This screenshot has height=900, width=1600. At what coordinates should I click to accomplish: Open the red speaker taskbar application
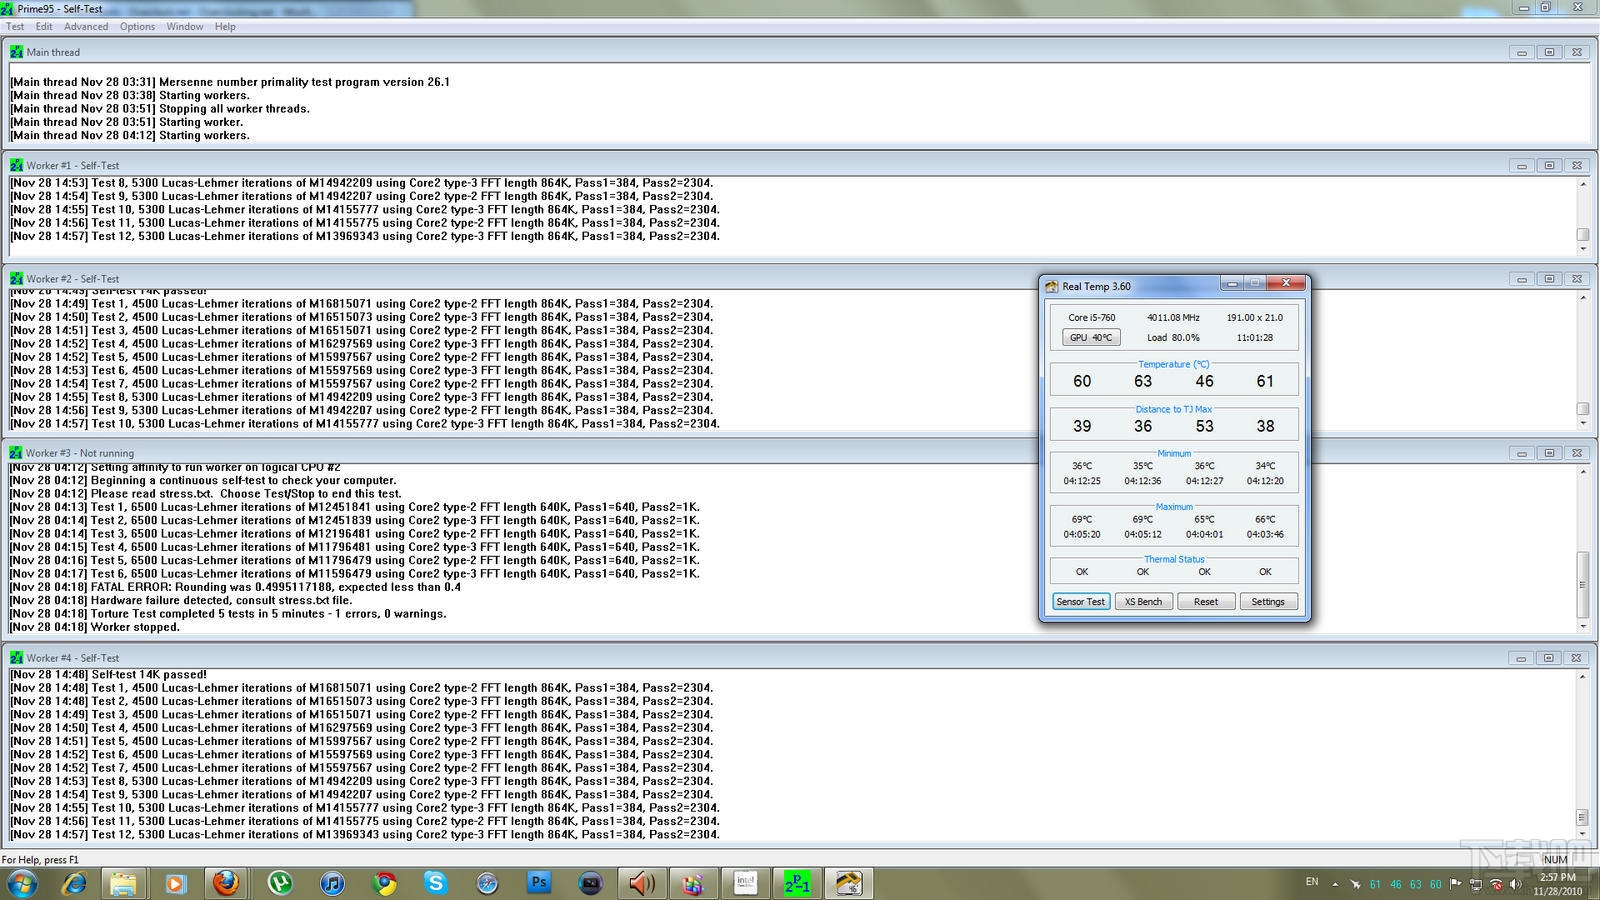click(x=641, y=883)
